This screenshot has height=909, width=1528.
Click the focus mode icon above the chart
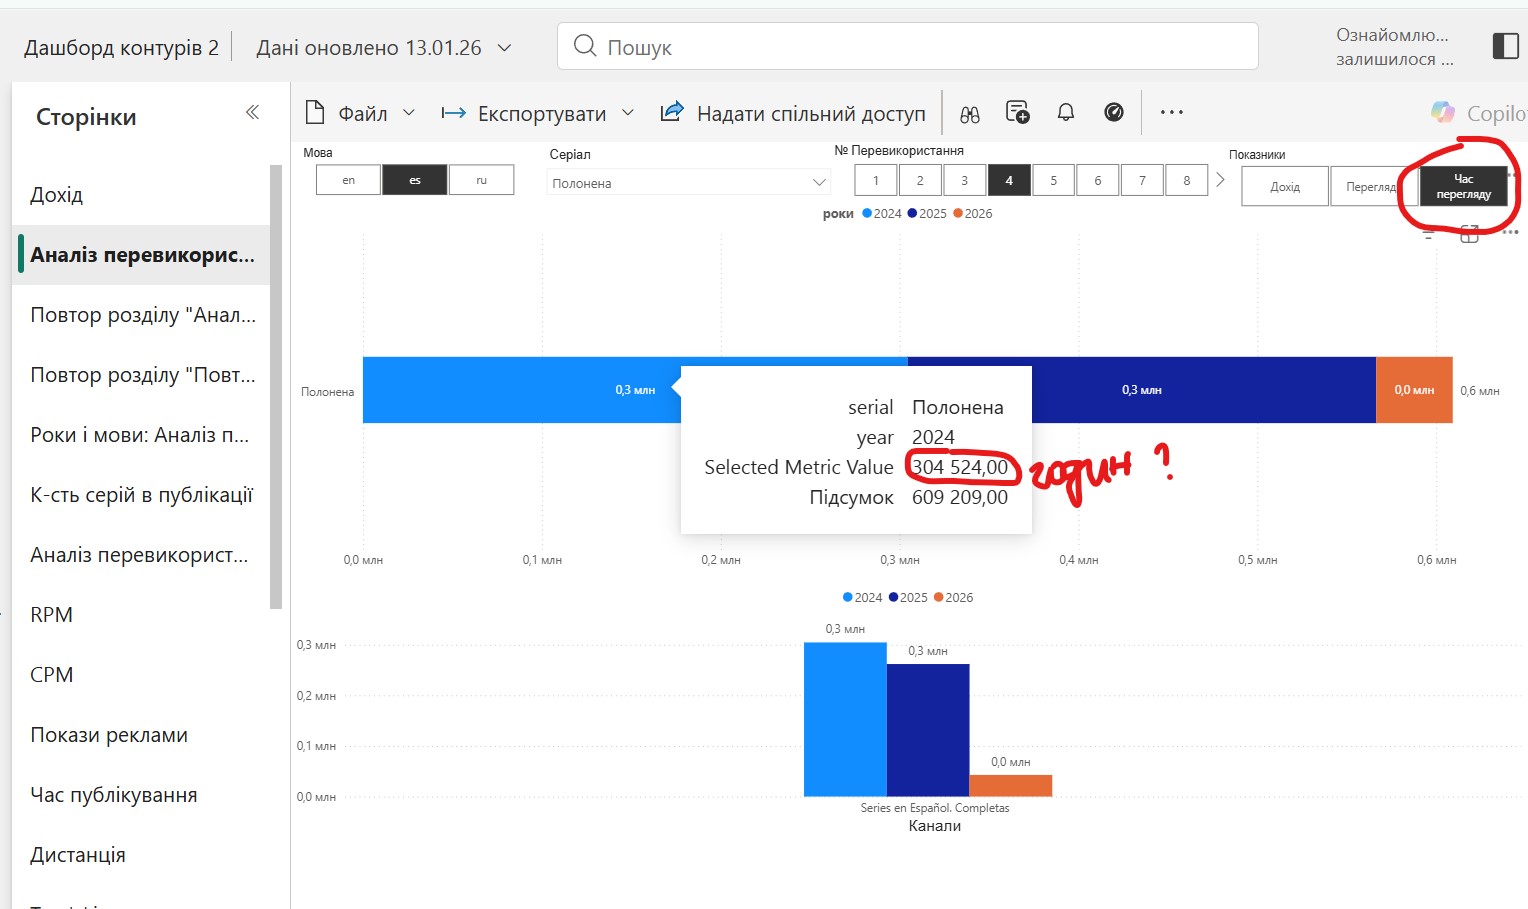1469,234
